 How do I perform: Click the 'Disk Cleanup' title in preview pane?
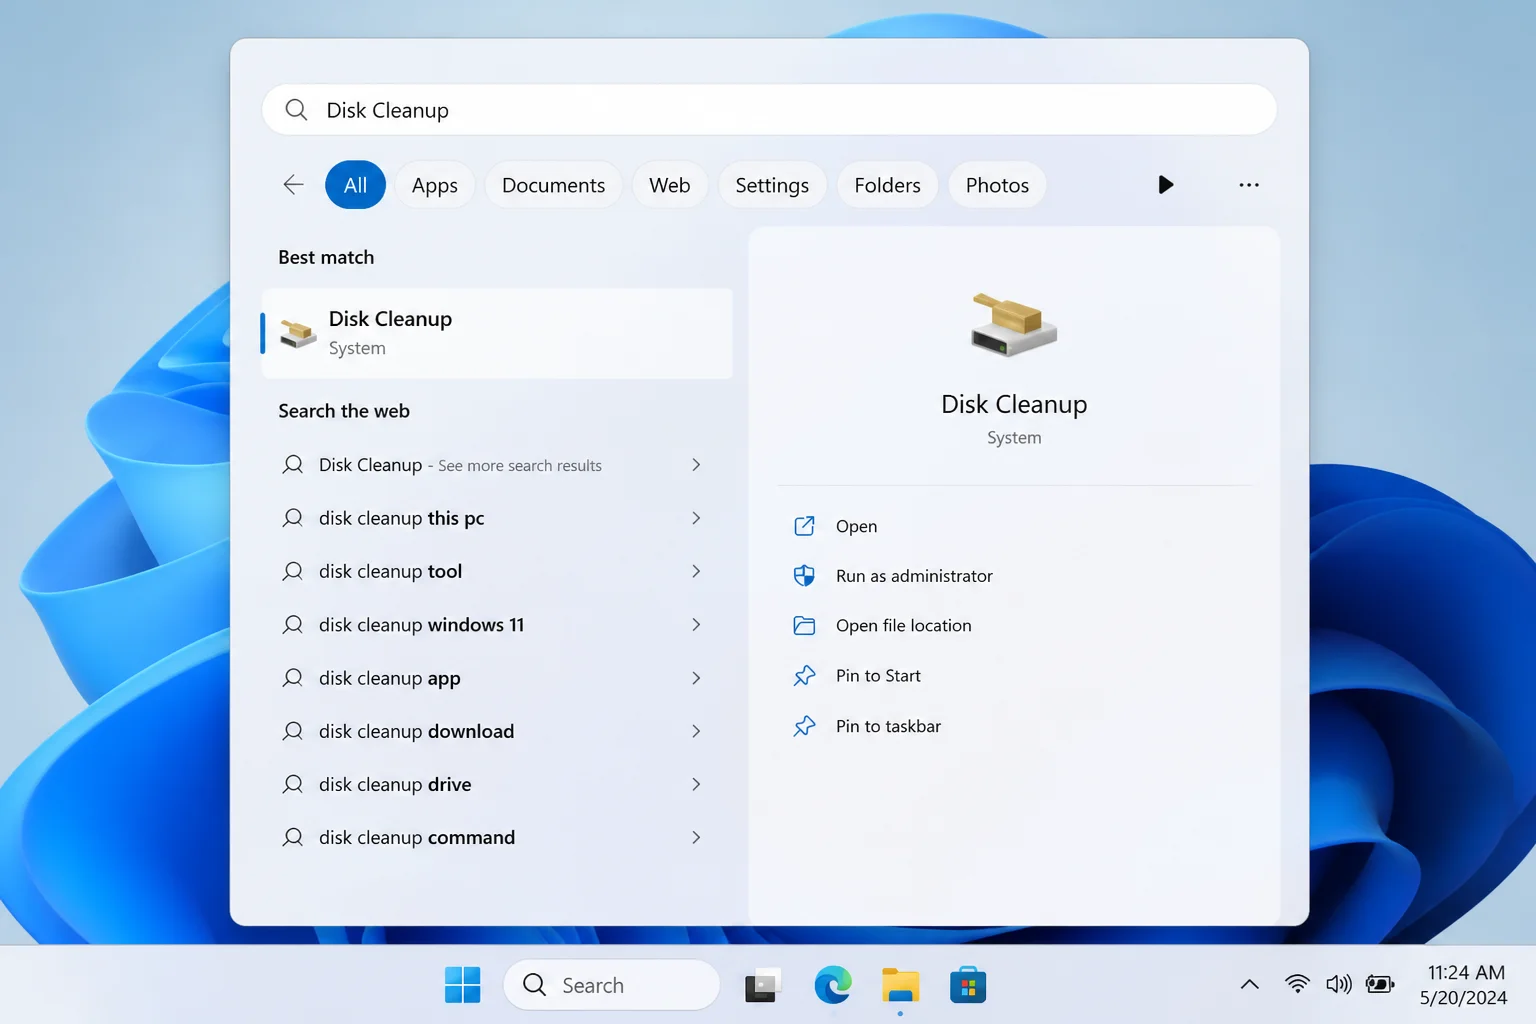(x=1014, y=404)
